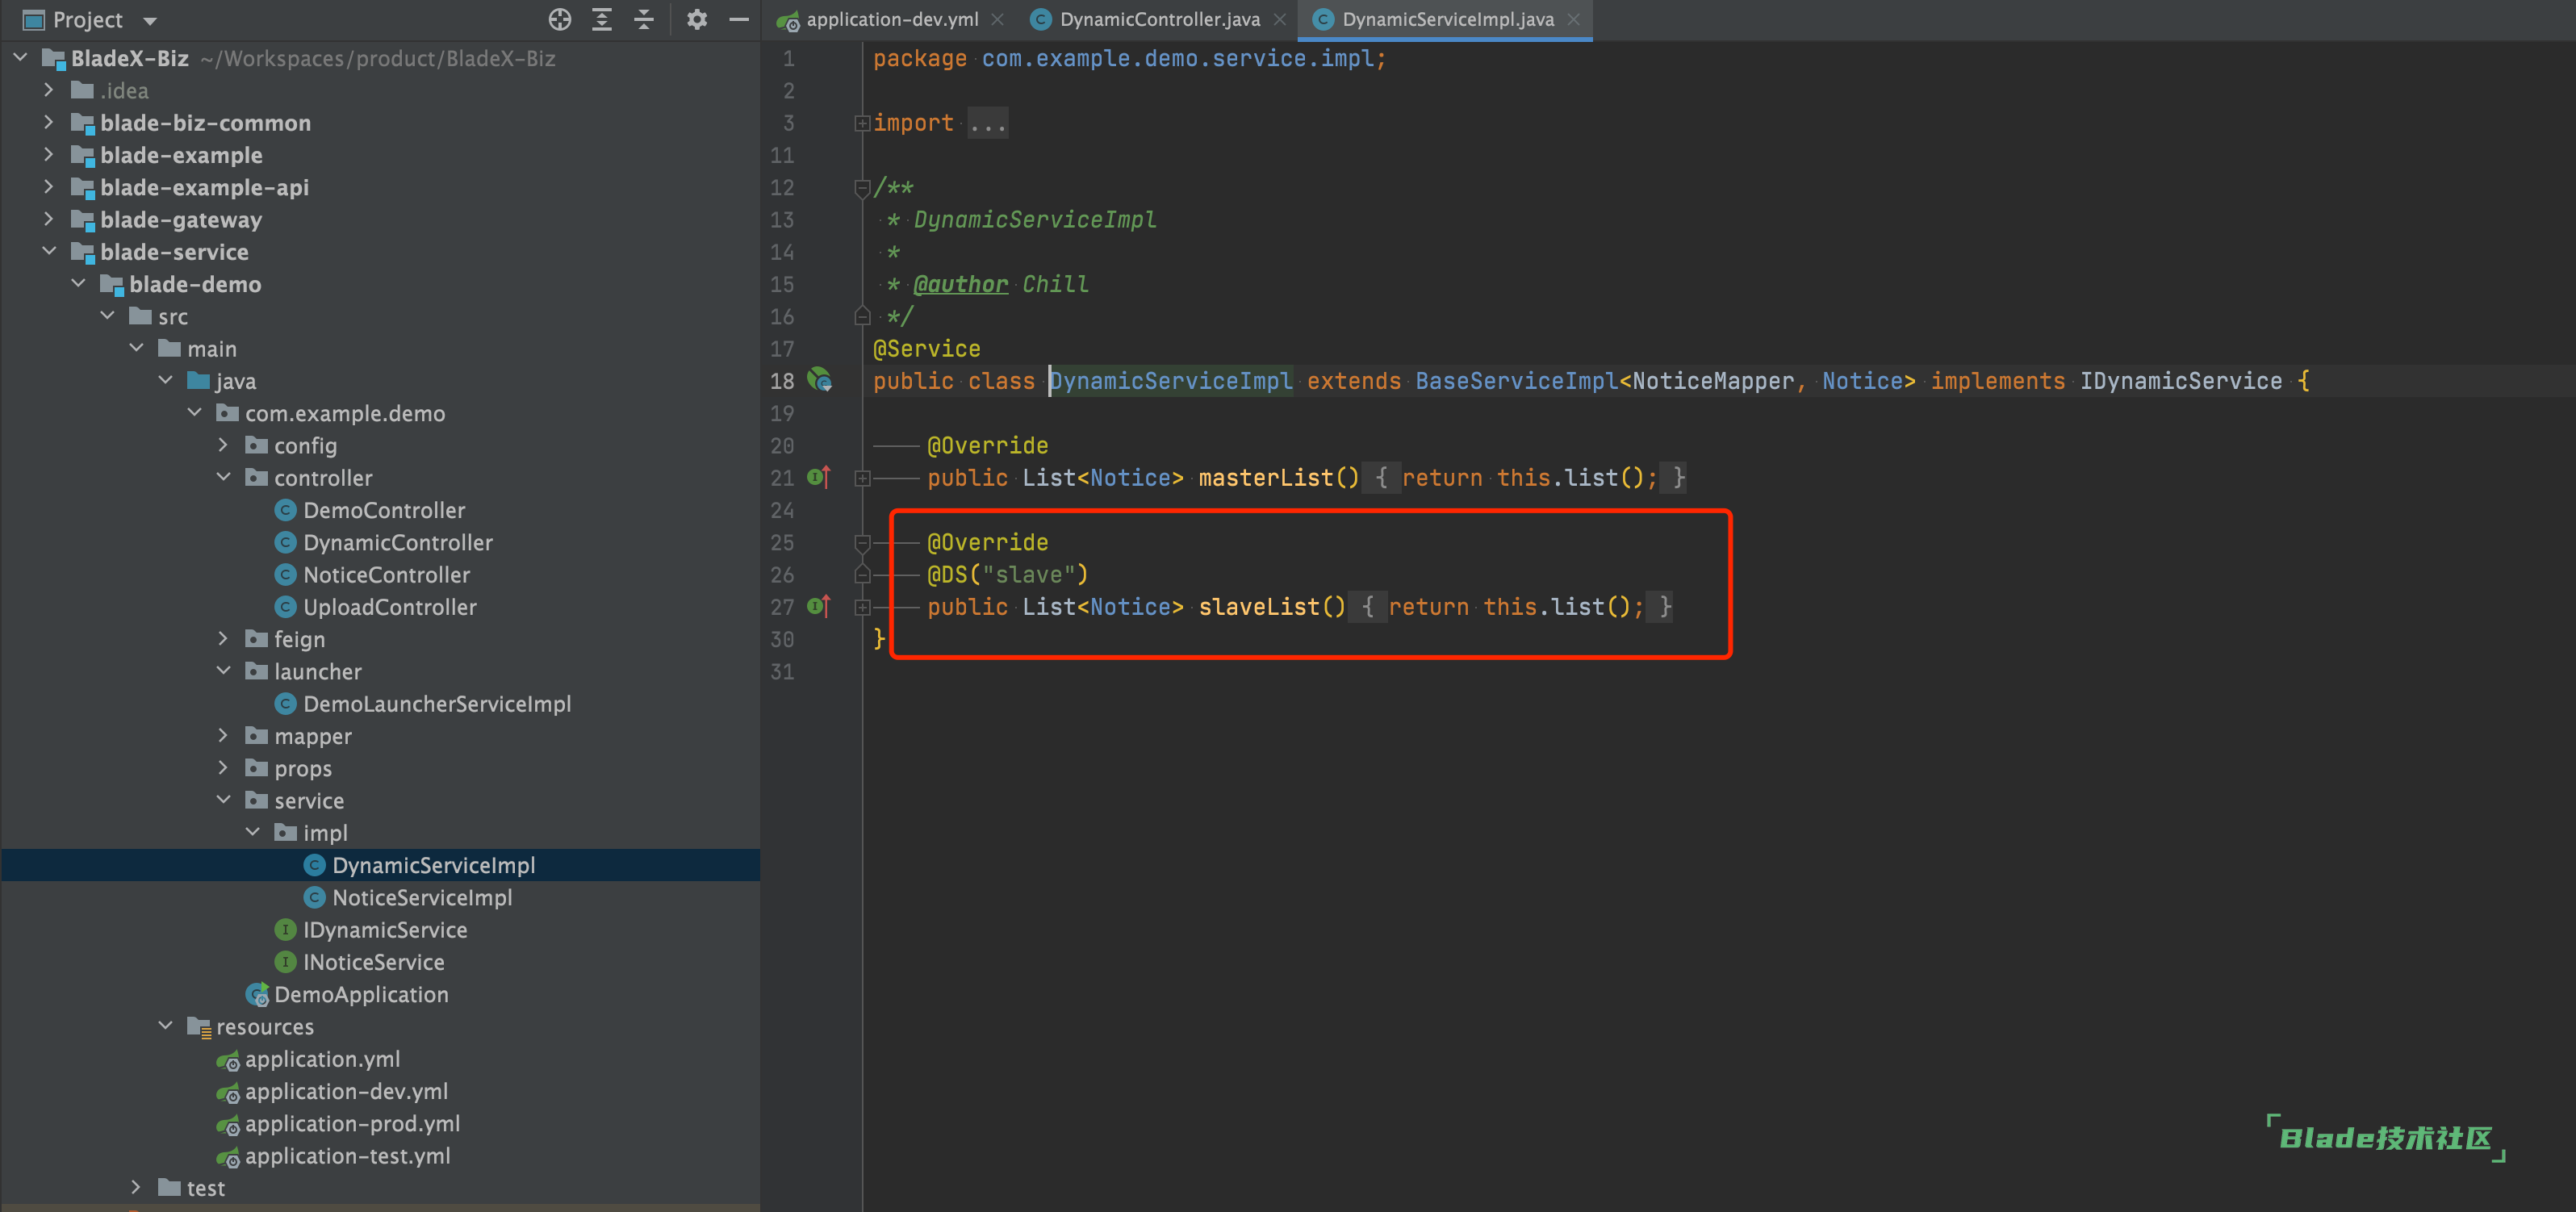Select the DynamicServiceImpl.java tab
Image resolution: width=2576 pixels, height=1212 pixels.
[x=1447, y=19]
